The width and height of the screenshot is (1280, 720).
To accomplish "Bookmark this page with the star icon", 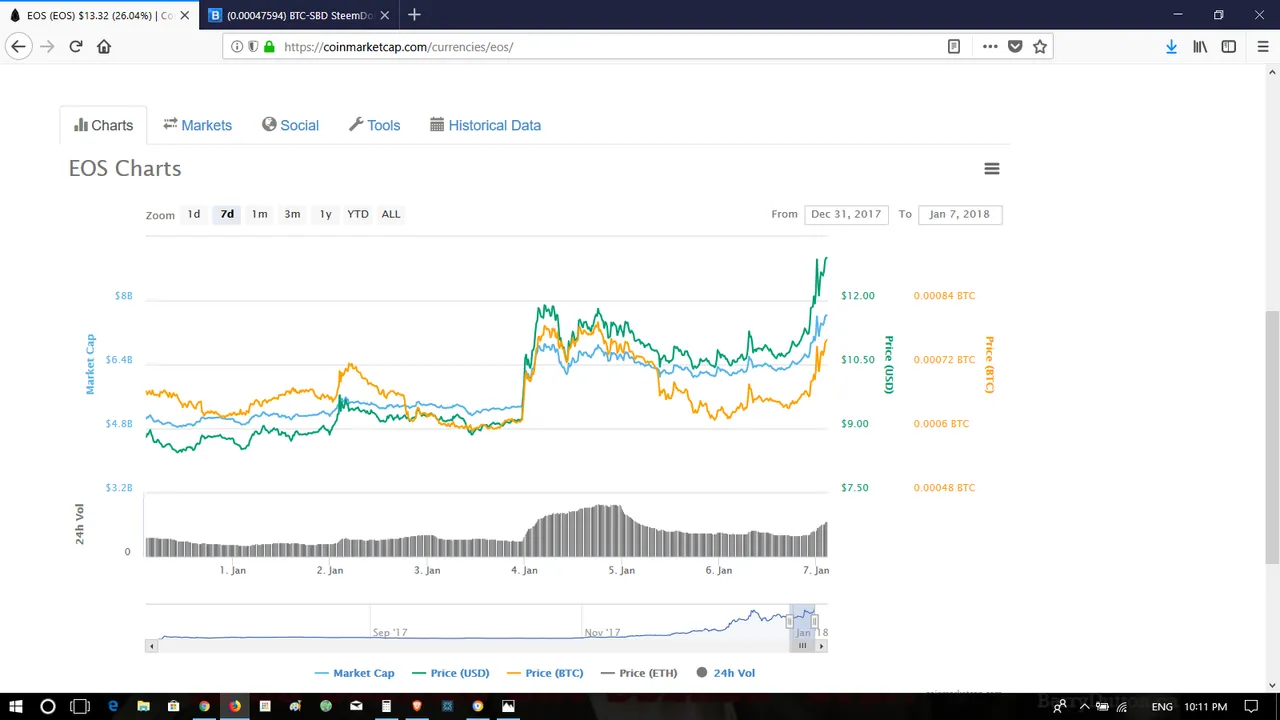I will point(1040,46).
